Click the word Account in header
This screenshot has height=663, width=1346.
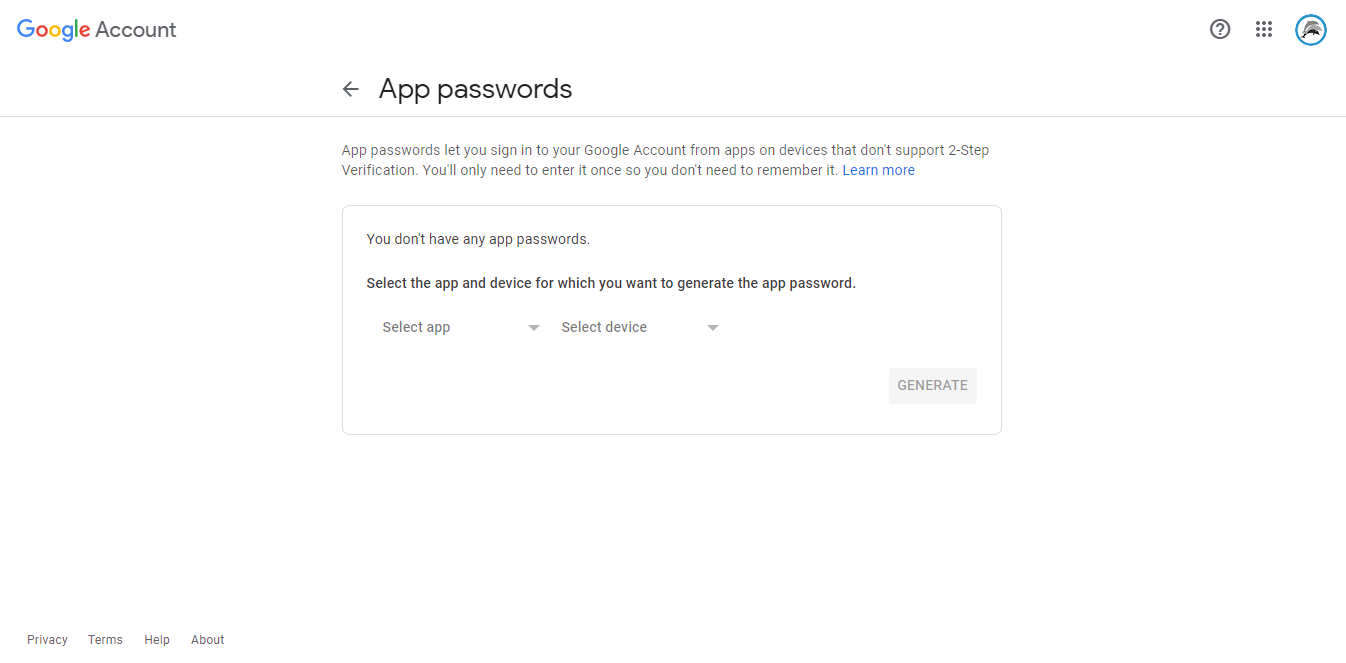136,30
